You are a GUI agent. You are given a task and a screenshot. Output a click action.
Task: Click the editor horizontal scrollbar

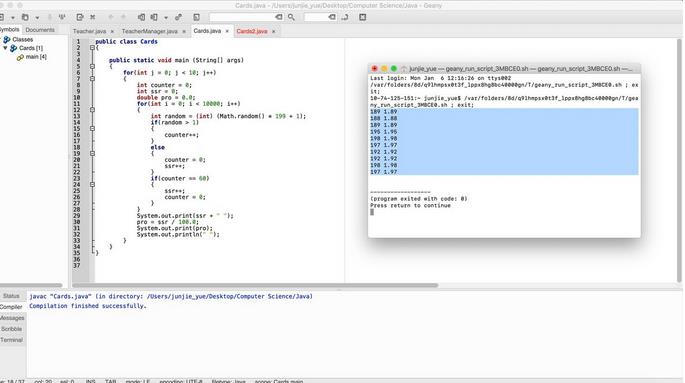point(255,285)
